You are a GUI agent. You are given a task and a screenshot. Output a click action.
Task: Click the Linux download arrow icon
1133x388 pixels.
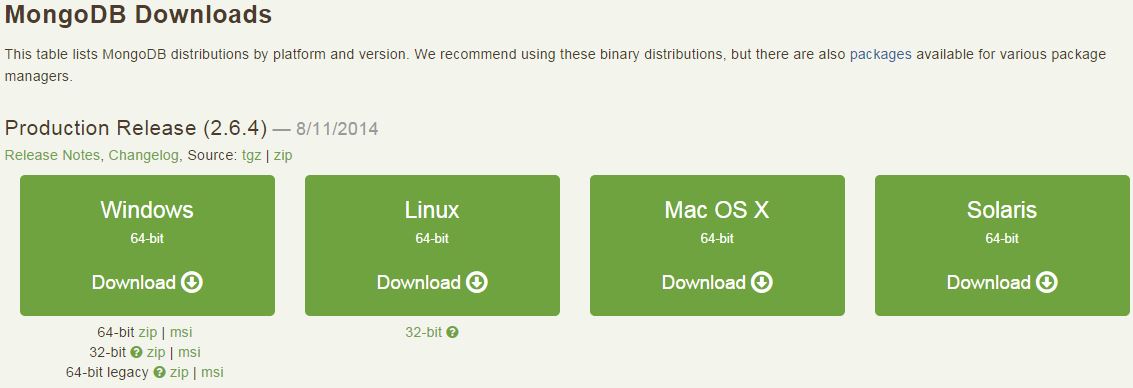pos(477,282)
